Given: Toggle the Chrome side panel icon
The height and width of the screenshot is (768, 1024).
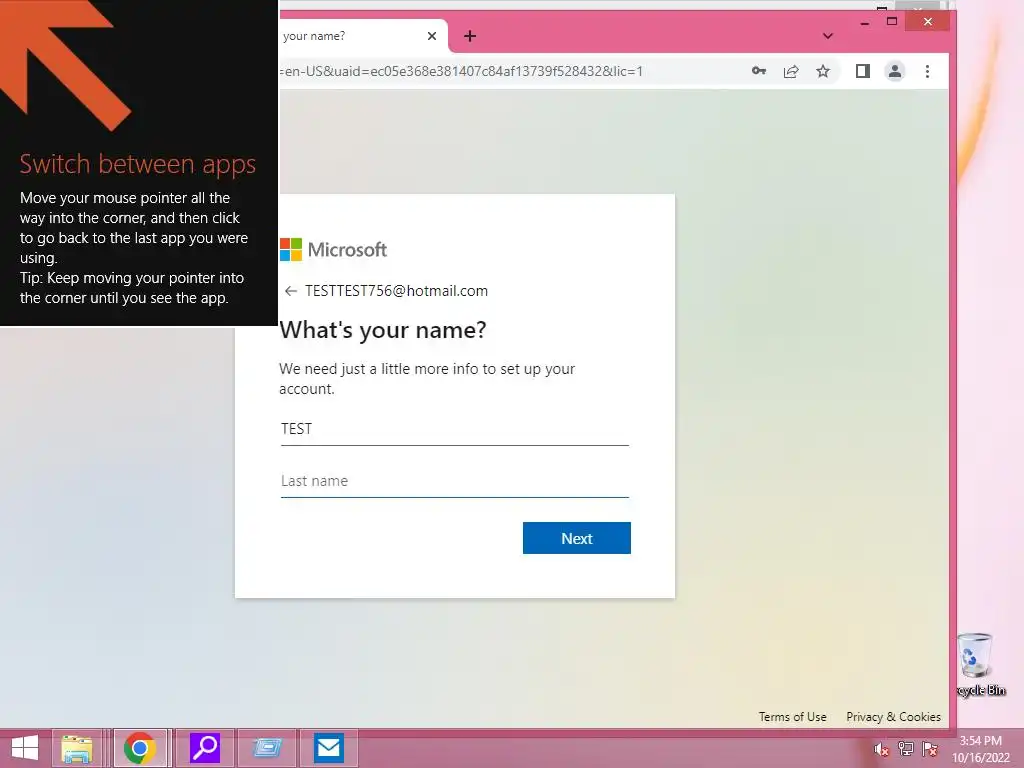Looking at the screenshot, I should click(863, 71).
